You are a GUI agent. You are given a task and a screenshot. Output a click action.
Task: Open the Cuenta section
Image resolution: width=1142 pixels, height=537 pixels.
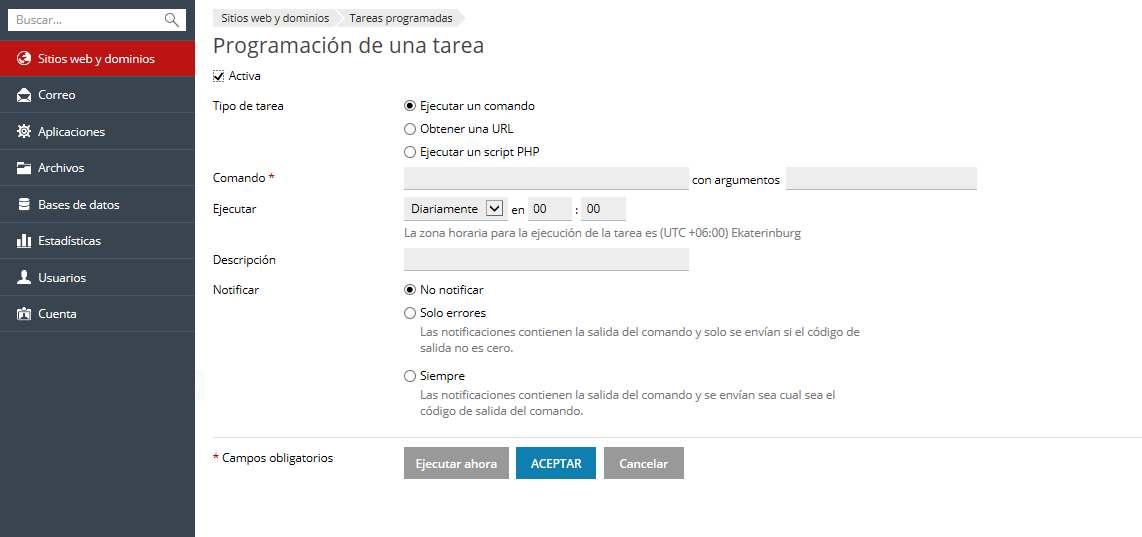tap(98, 314)
